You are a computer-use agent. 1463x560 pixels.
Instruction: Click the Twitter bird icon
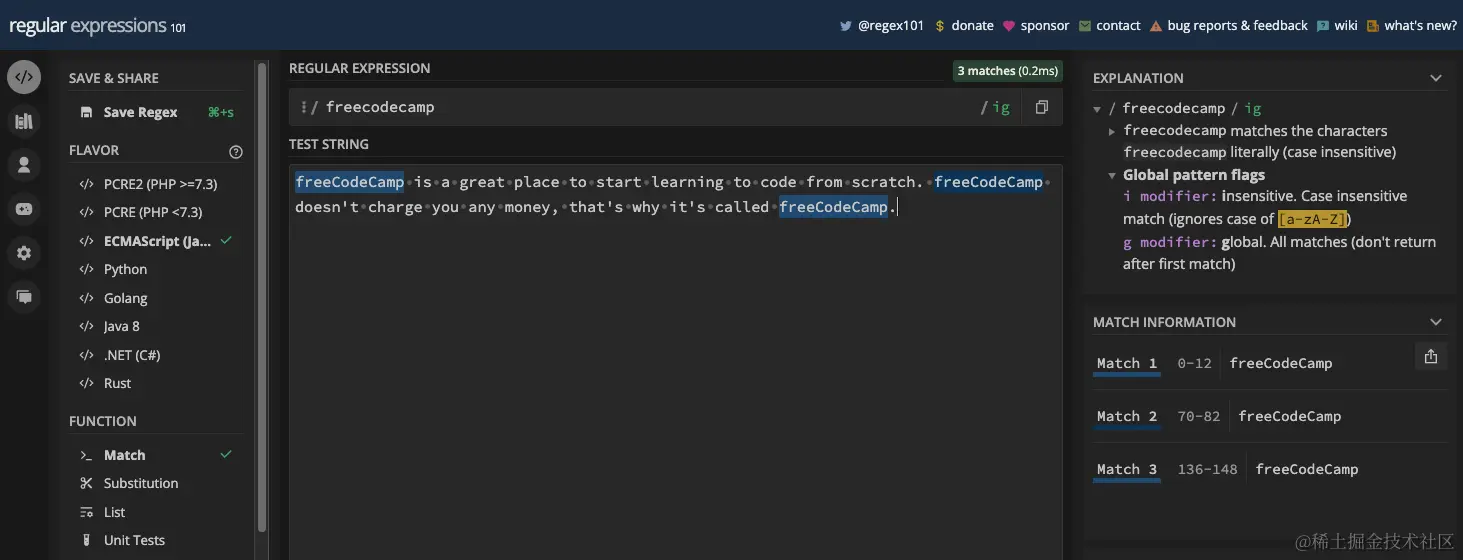point(845,26)
